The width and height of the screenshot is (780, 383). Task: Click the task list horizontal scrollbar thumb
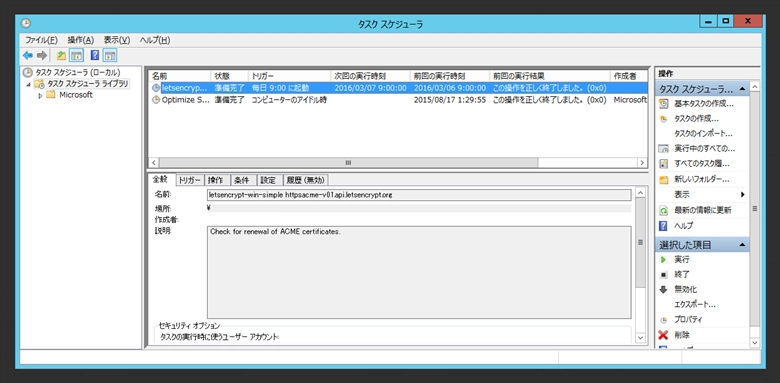(x=348, y=163)
